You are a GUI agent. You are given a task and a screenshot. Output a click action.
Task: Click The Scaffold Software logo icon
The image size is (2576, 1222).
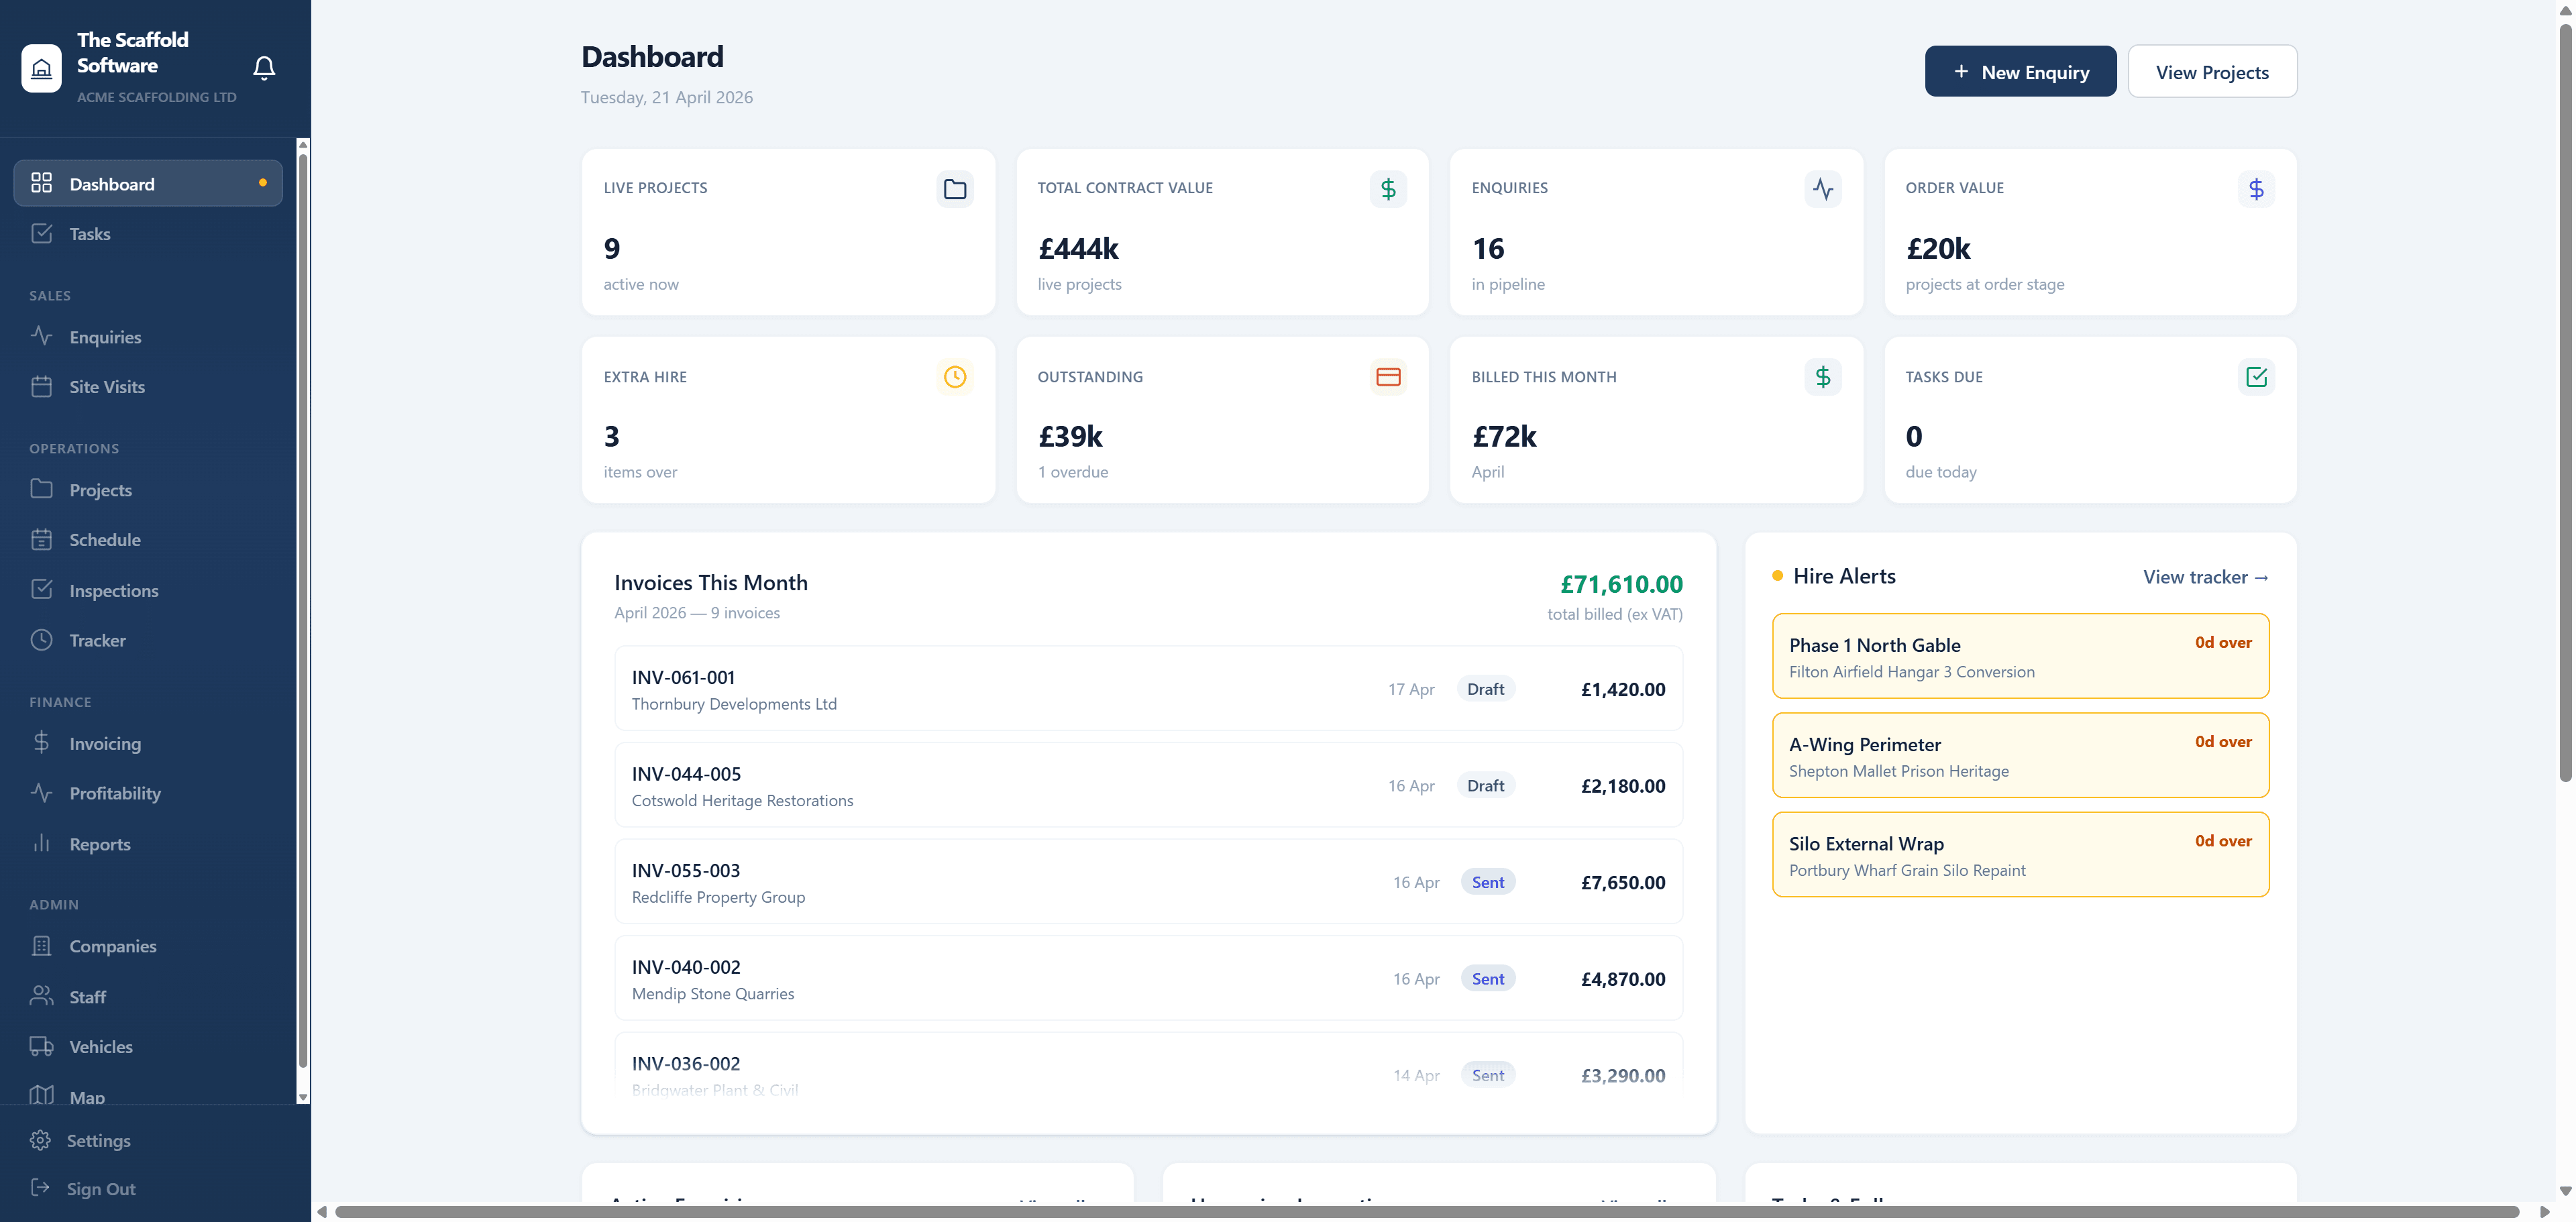[x=41, y=68]
